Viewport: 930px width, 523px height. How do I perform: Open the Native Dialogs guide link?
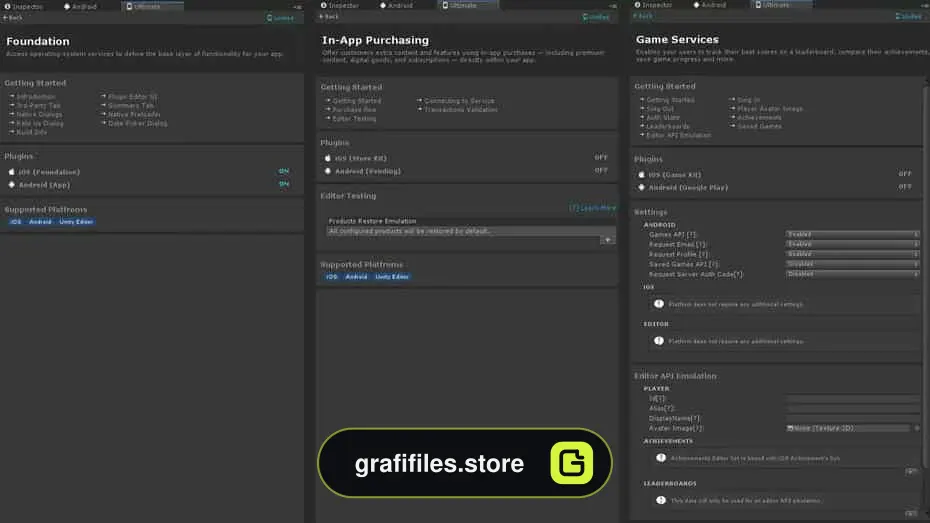[x=39, y=114]
